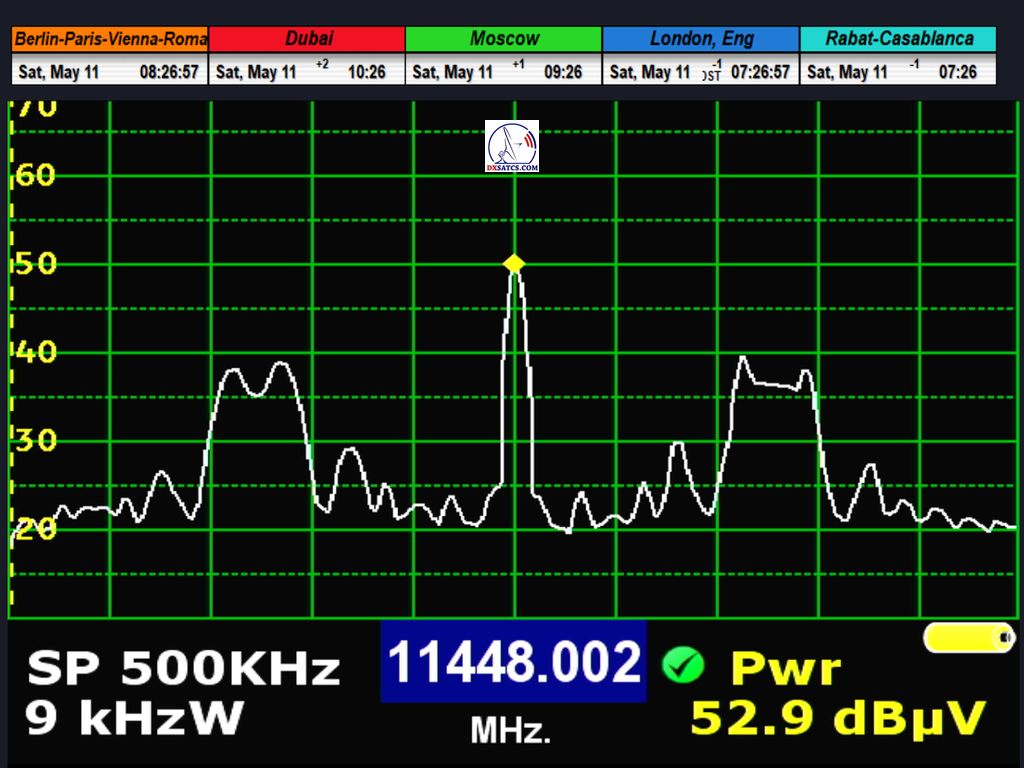Click the MHz. unit label
Image resolution: width=1024 pixels, height=768 pixels.
click(x=511, y=731)
